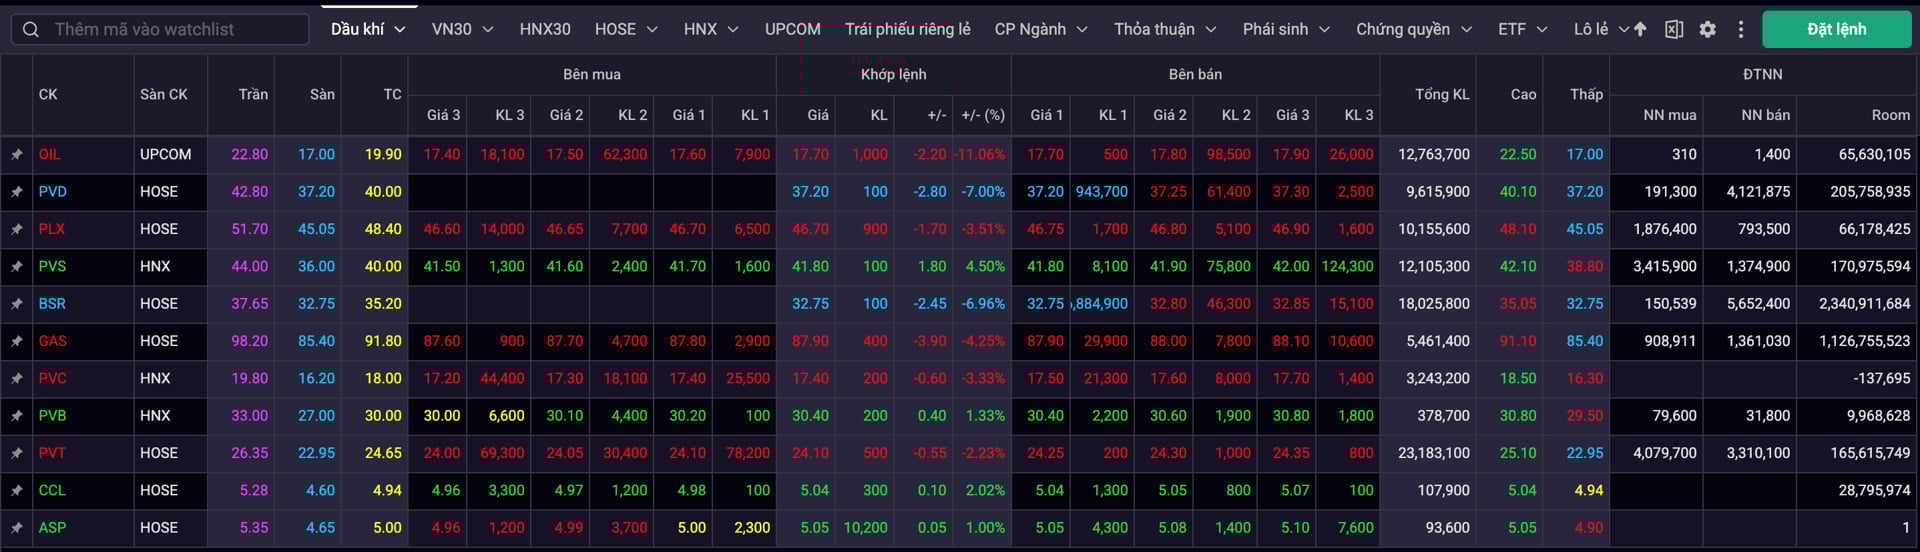This screenshot has width=1920, height=552.
Task: Toggle the pin on the PLX row
Action: [x=17, y=230]
